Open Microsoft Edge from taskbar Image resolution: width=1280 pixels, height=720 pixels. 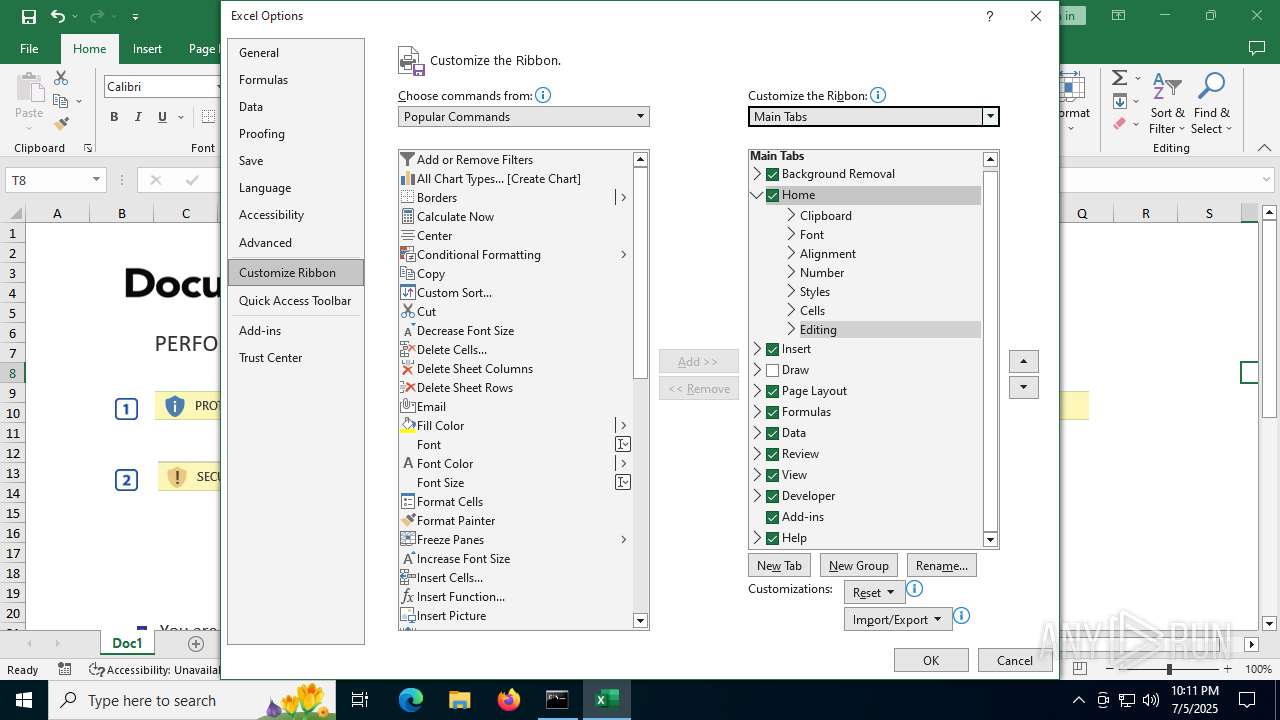click(411, 700)
